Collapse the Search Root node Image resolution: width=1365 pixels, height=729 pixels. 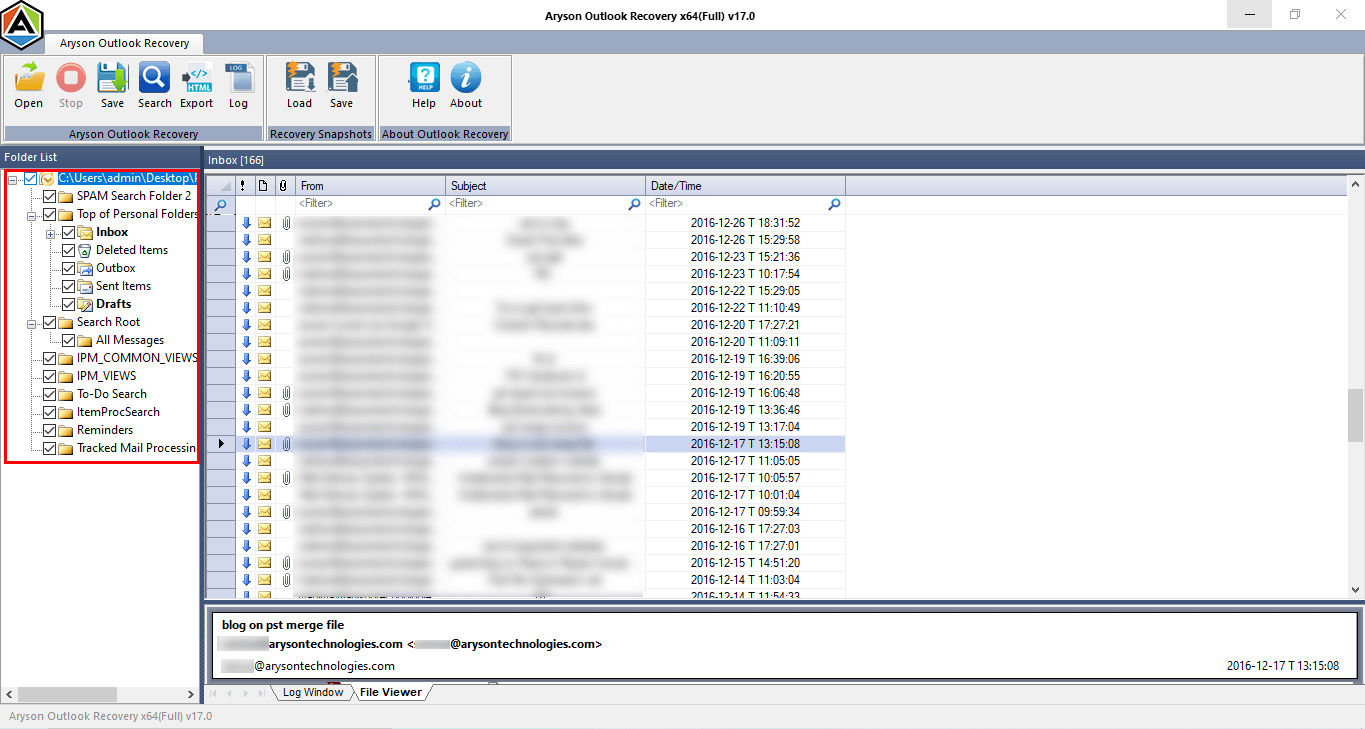click(x=32, y=322)
